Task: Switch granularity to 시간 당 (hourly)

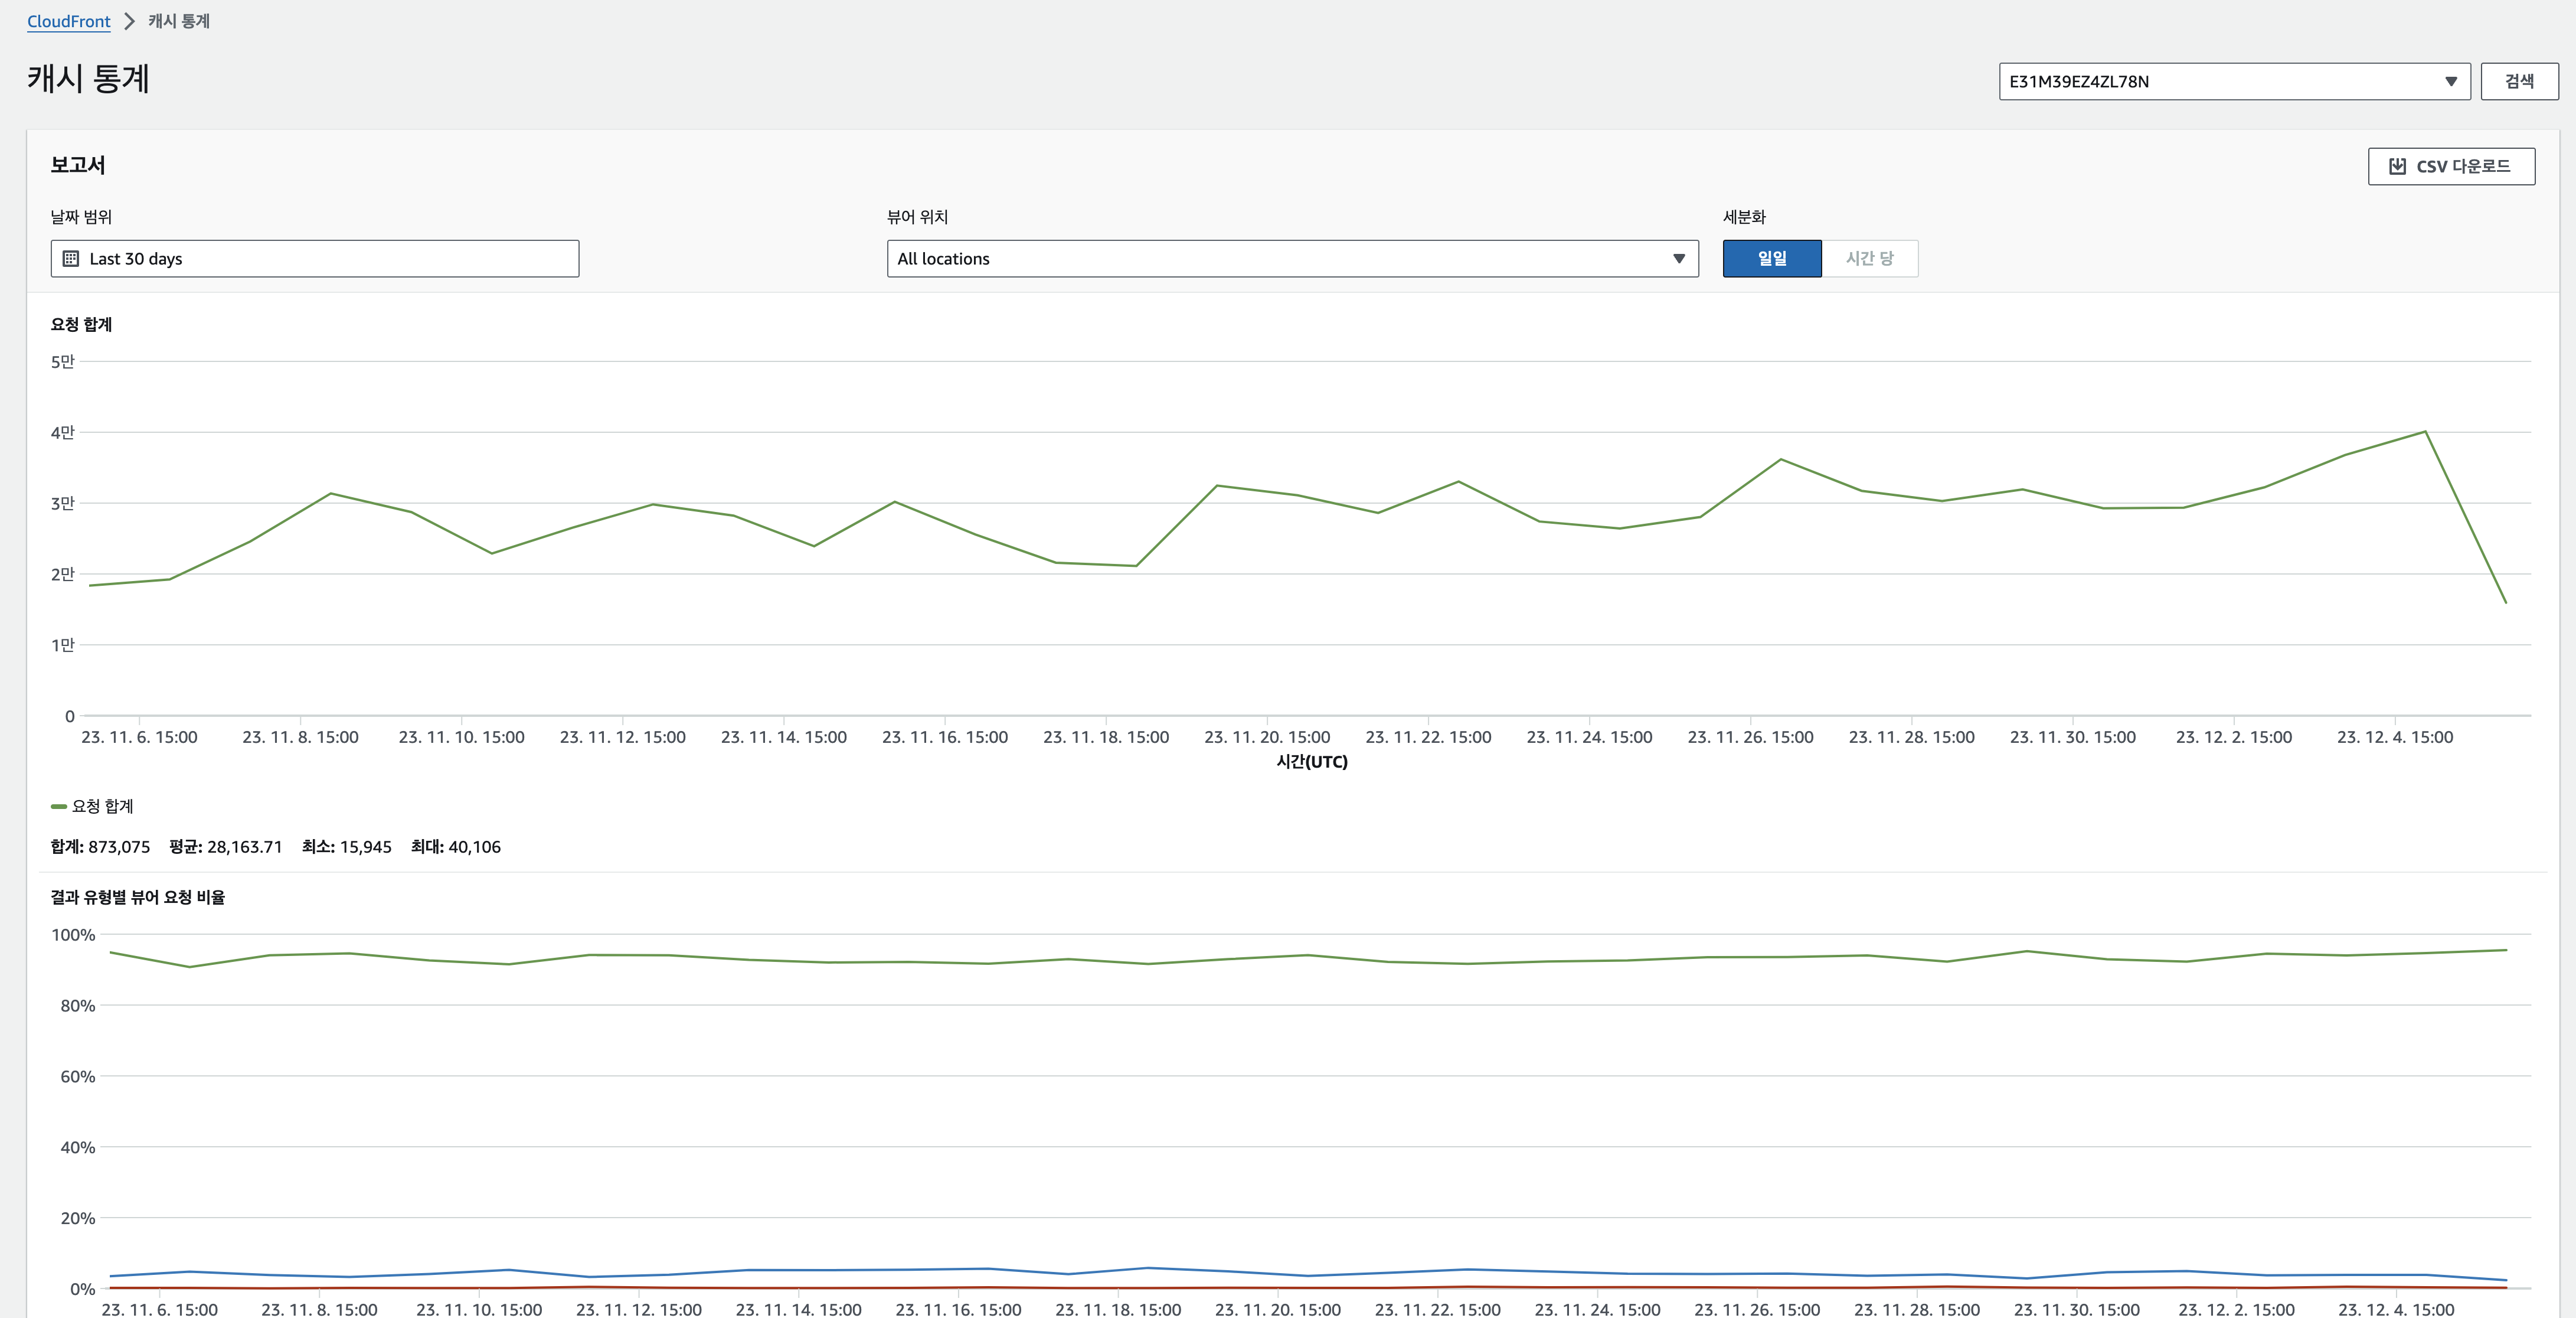Action: pos(1869,258)
